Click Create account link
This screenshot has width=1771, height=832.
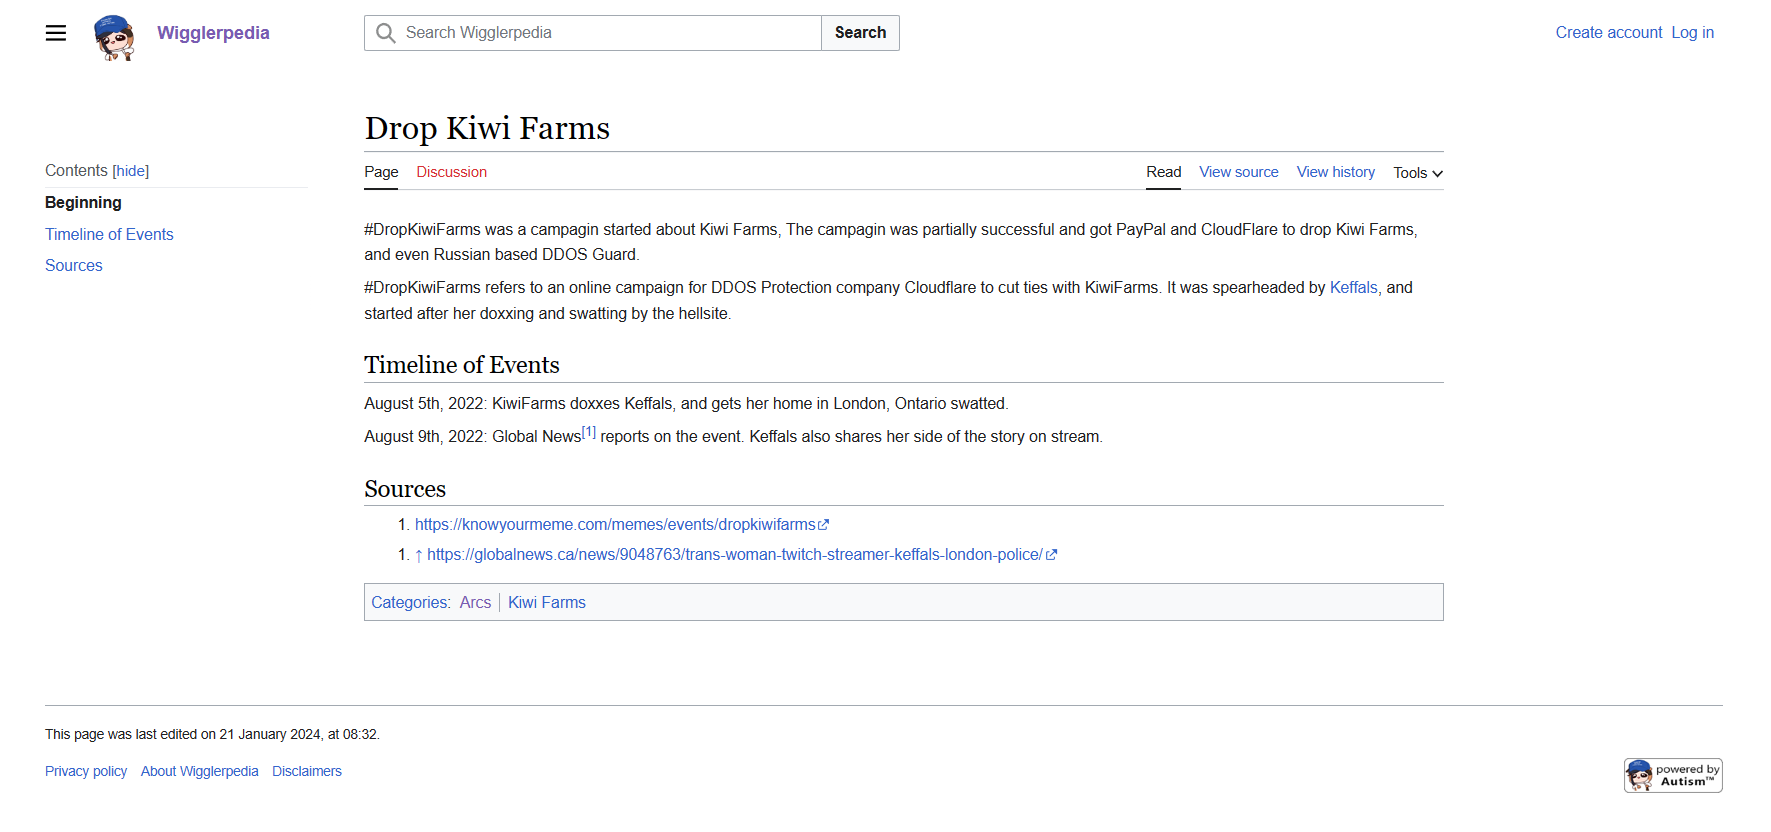pos(1608,33)
